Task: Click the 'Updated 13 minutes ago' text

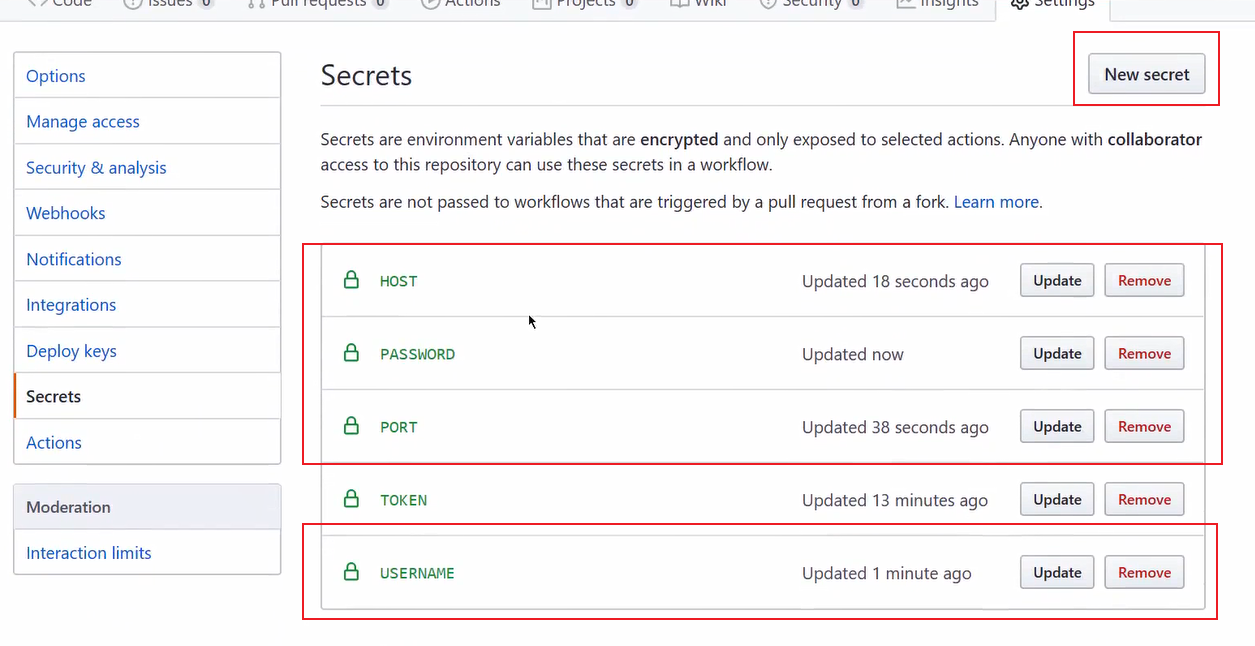Action: pos(895,500)
